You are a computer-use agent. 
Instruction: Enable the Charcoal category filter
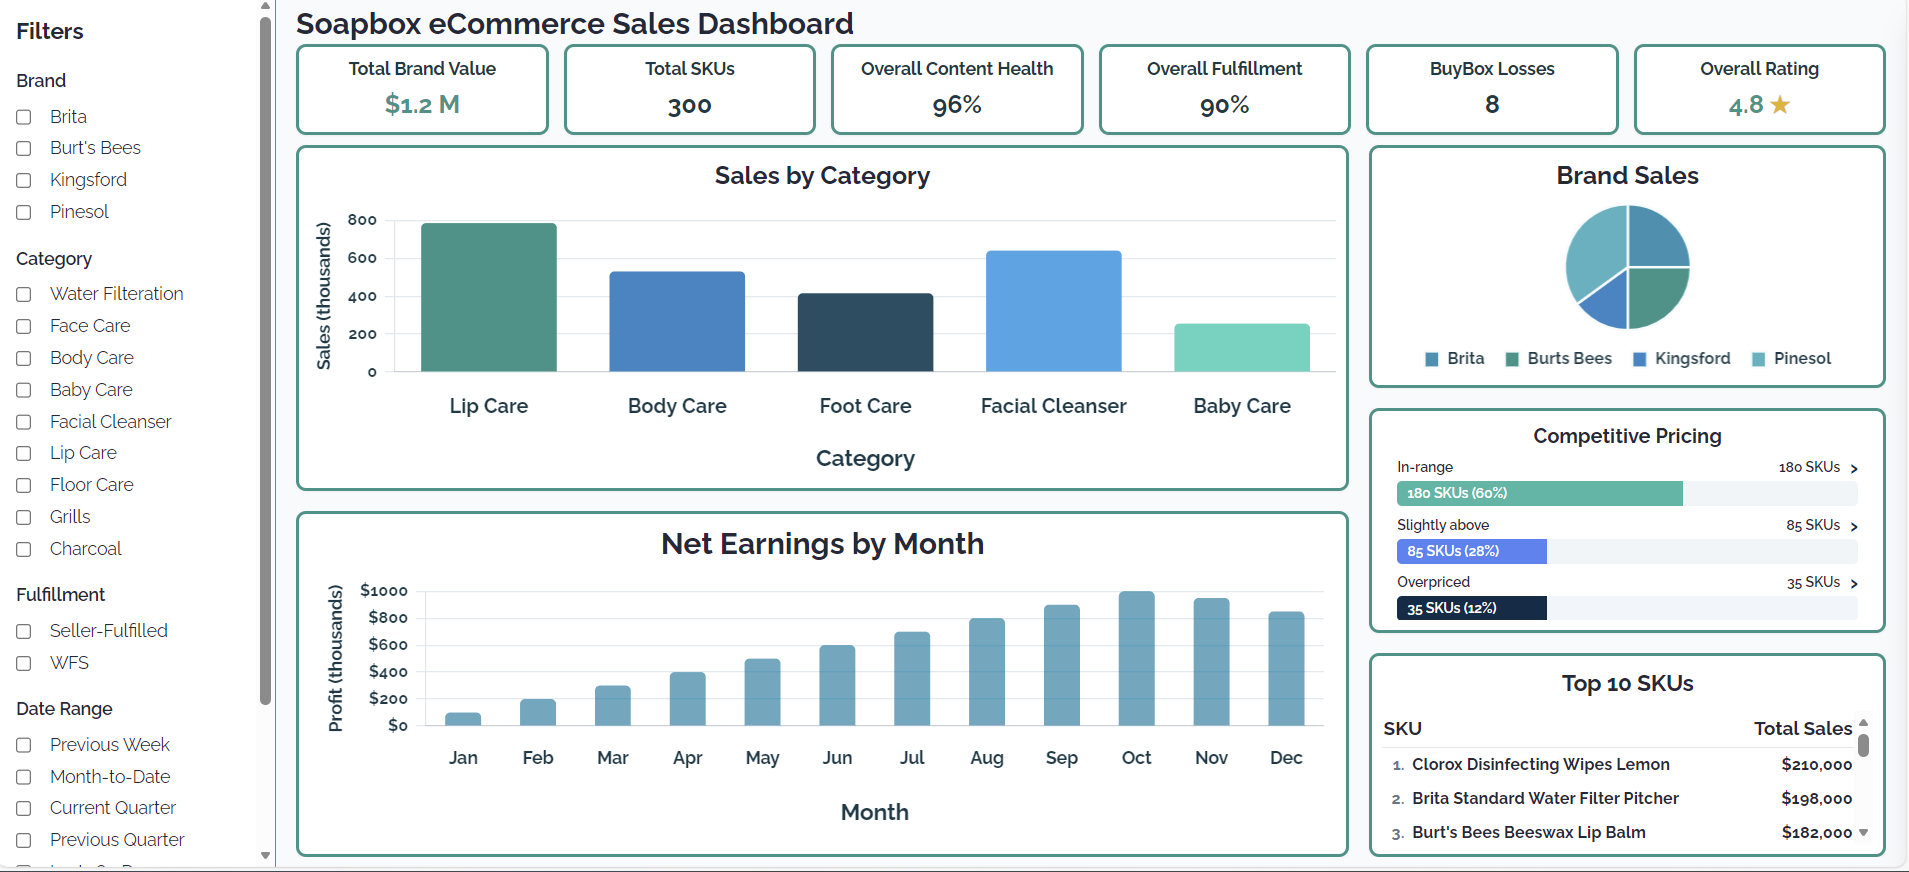pyautogui.click(x=24, y=549)
